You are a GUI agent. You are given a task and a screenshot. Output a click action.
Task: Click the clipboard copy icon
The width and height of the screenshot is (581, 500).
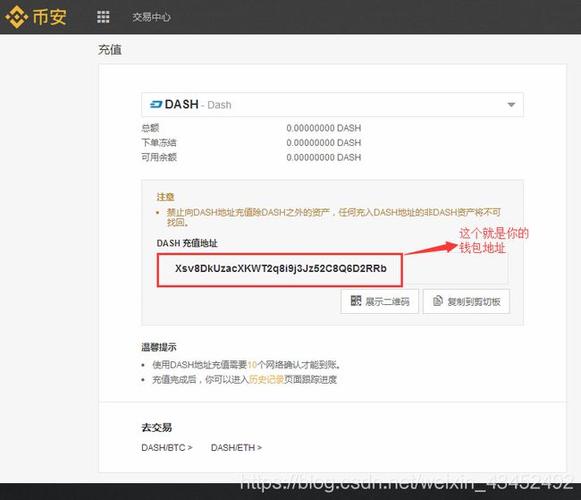pyautogui.click(x=438, y=301)
